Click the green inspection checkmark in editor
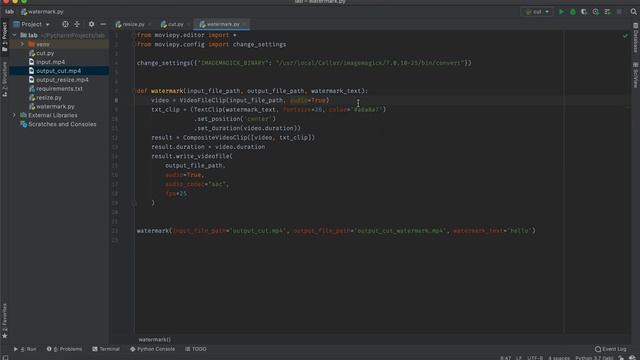Image resolution: width=640 pixels, height=360 pixels. point(625,36)
